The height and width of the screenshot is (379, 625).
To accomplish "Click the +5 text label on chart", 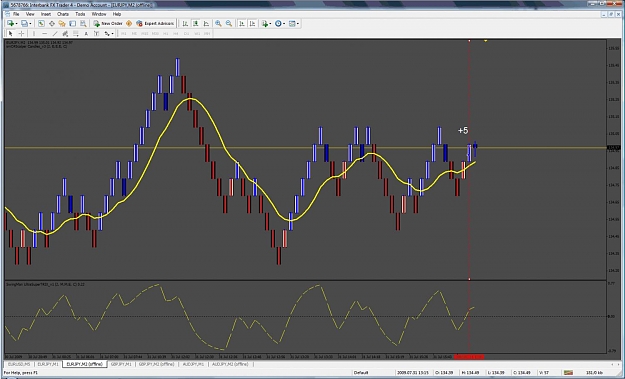I will [x=463, y=130].
